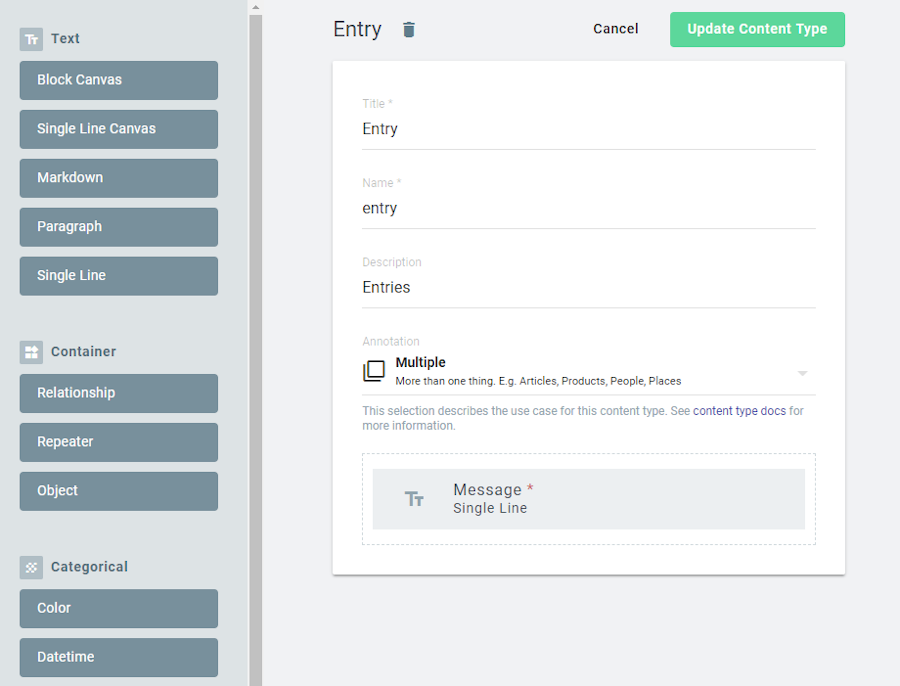Add a Markdown field
The height and width of the screenshot is (686, 900).
point(119,178)
